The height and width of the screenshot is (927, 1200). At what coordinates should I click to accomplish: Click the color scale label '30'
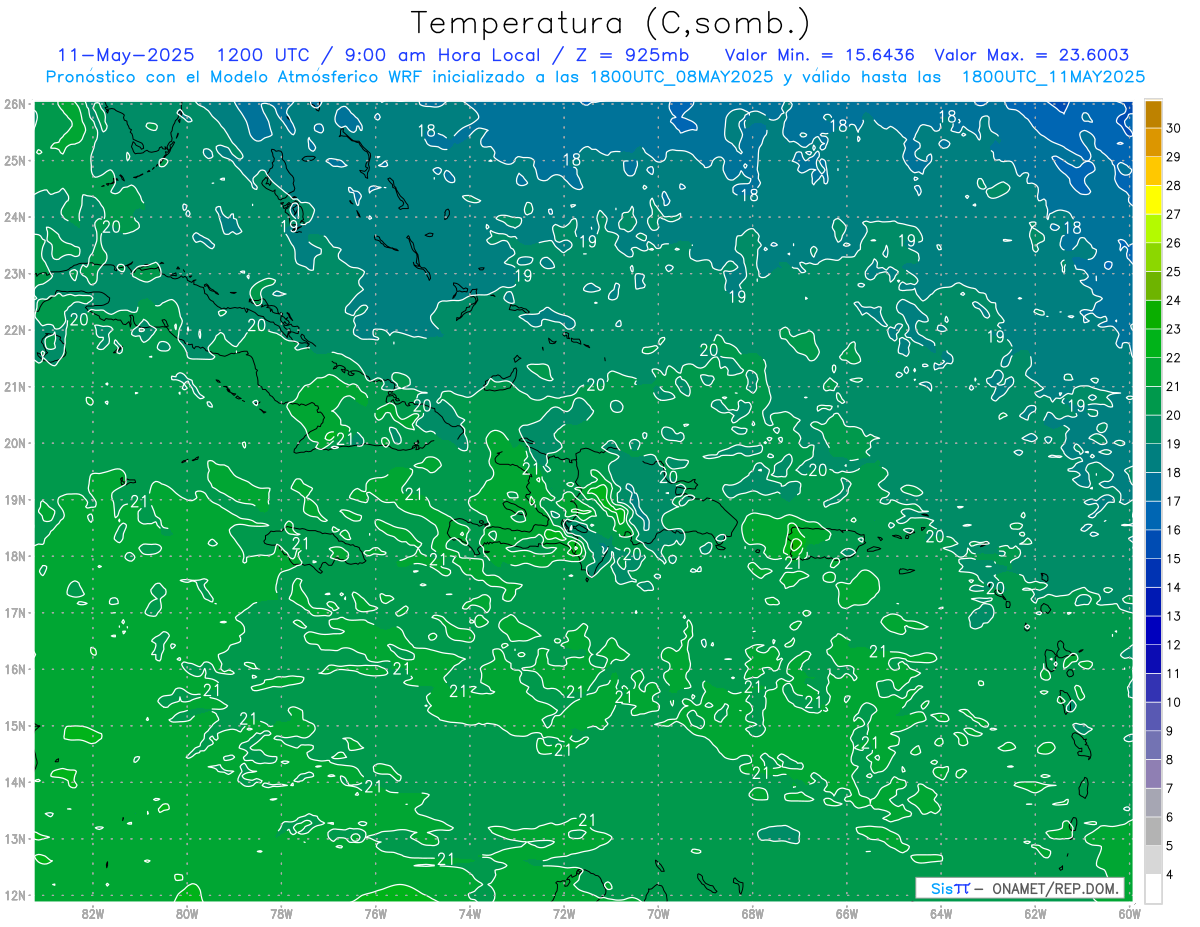coord(1174,128)
